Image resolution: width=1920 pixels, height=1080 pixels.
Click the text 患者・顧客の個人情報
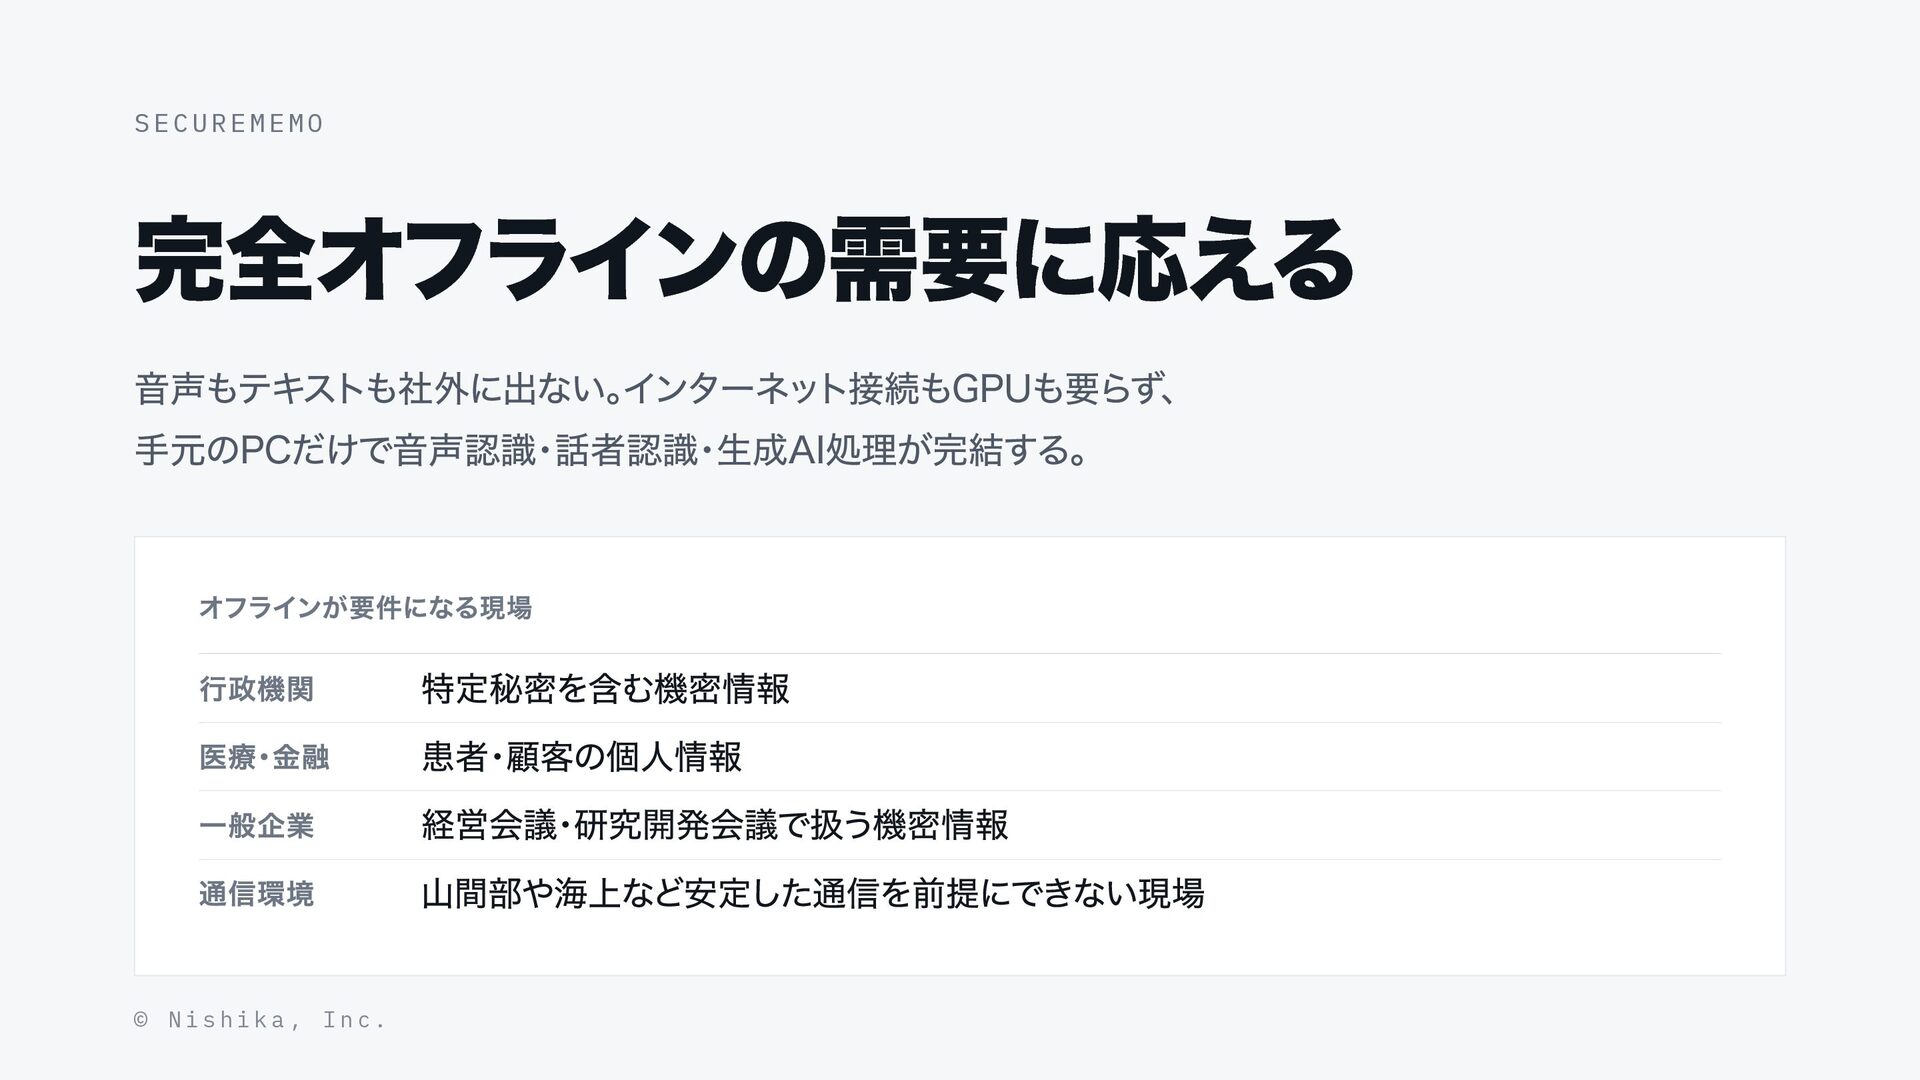tap(582, 757)
